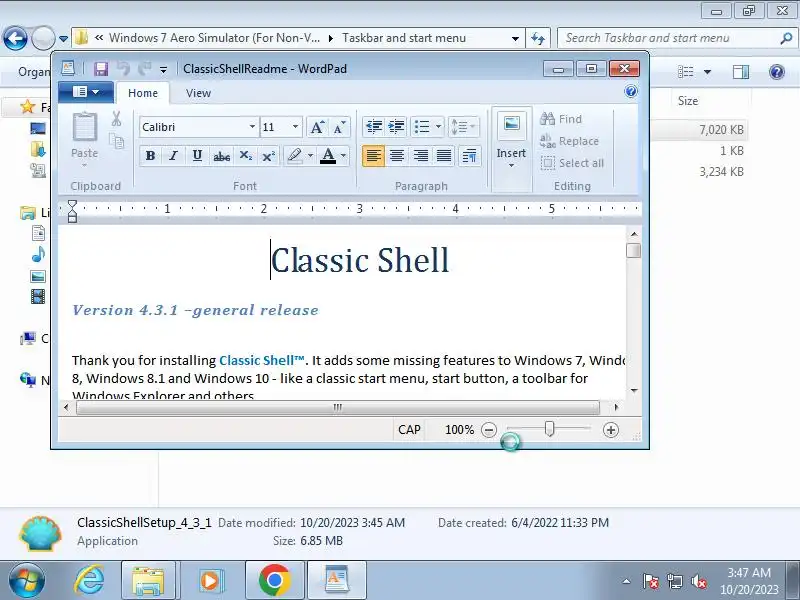The height and width of the screenshot is (600, 800).
Task: Open Google Chrome from the taskbar
Action: (274, 580)
